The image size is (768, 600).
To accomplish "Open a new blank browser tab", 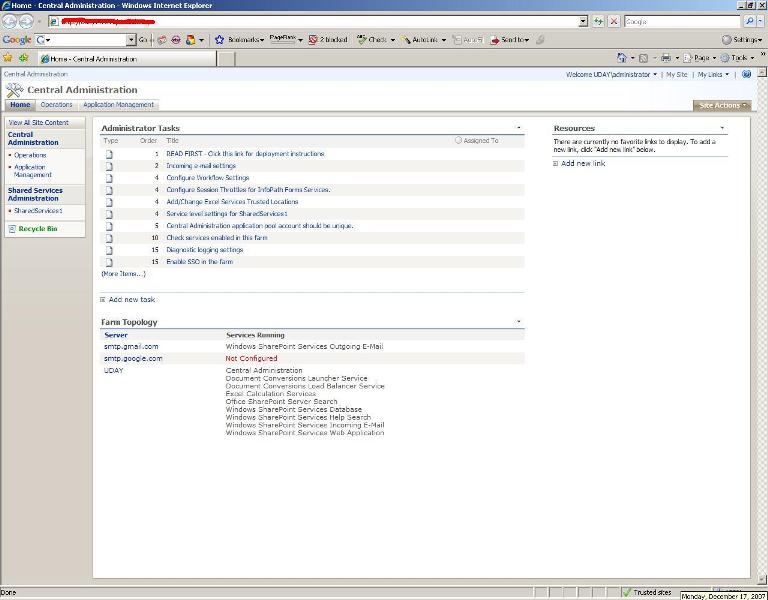I will tap(226, 59).
